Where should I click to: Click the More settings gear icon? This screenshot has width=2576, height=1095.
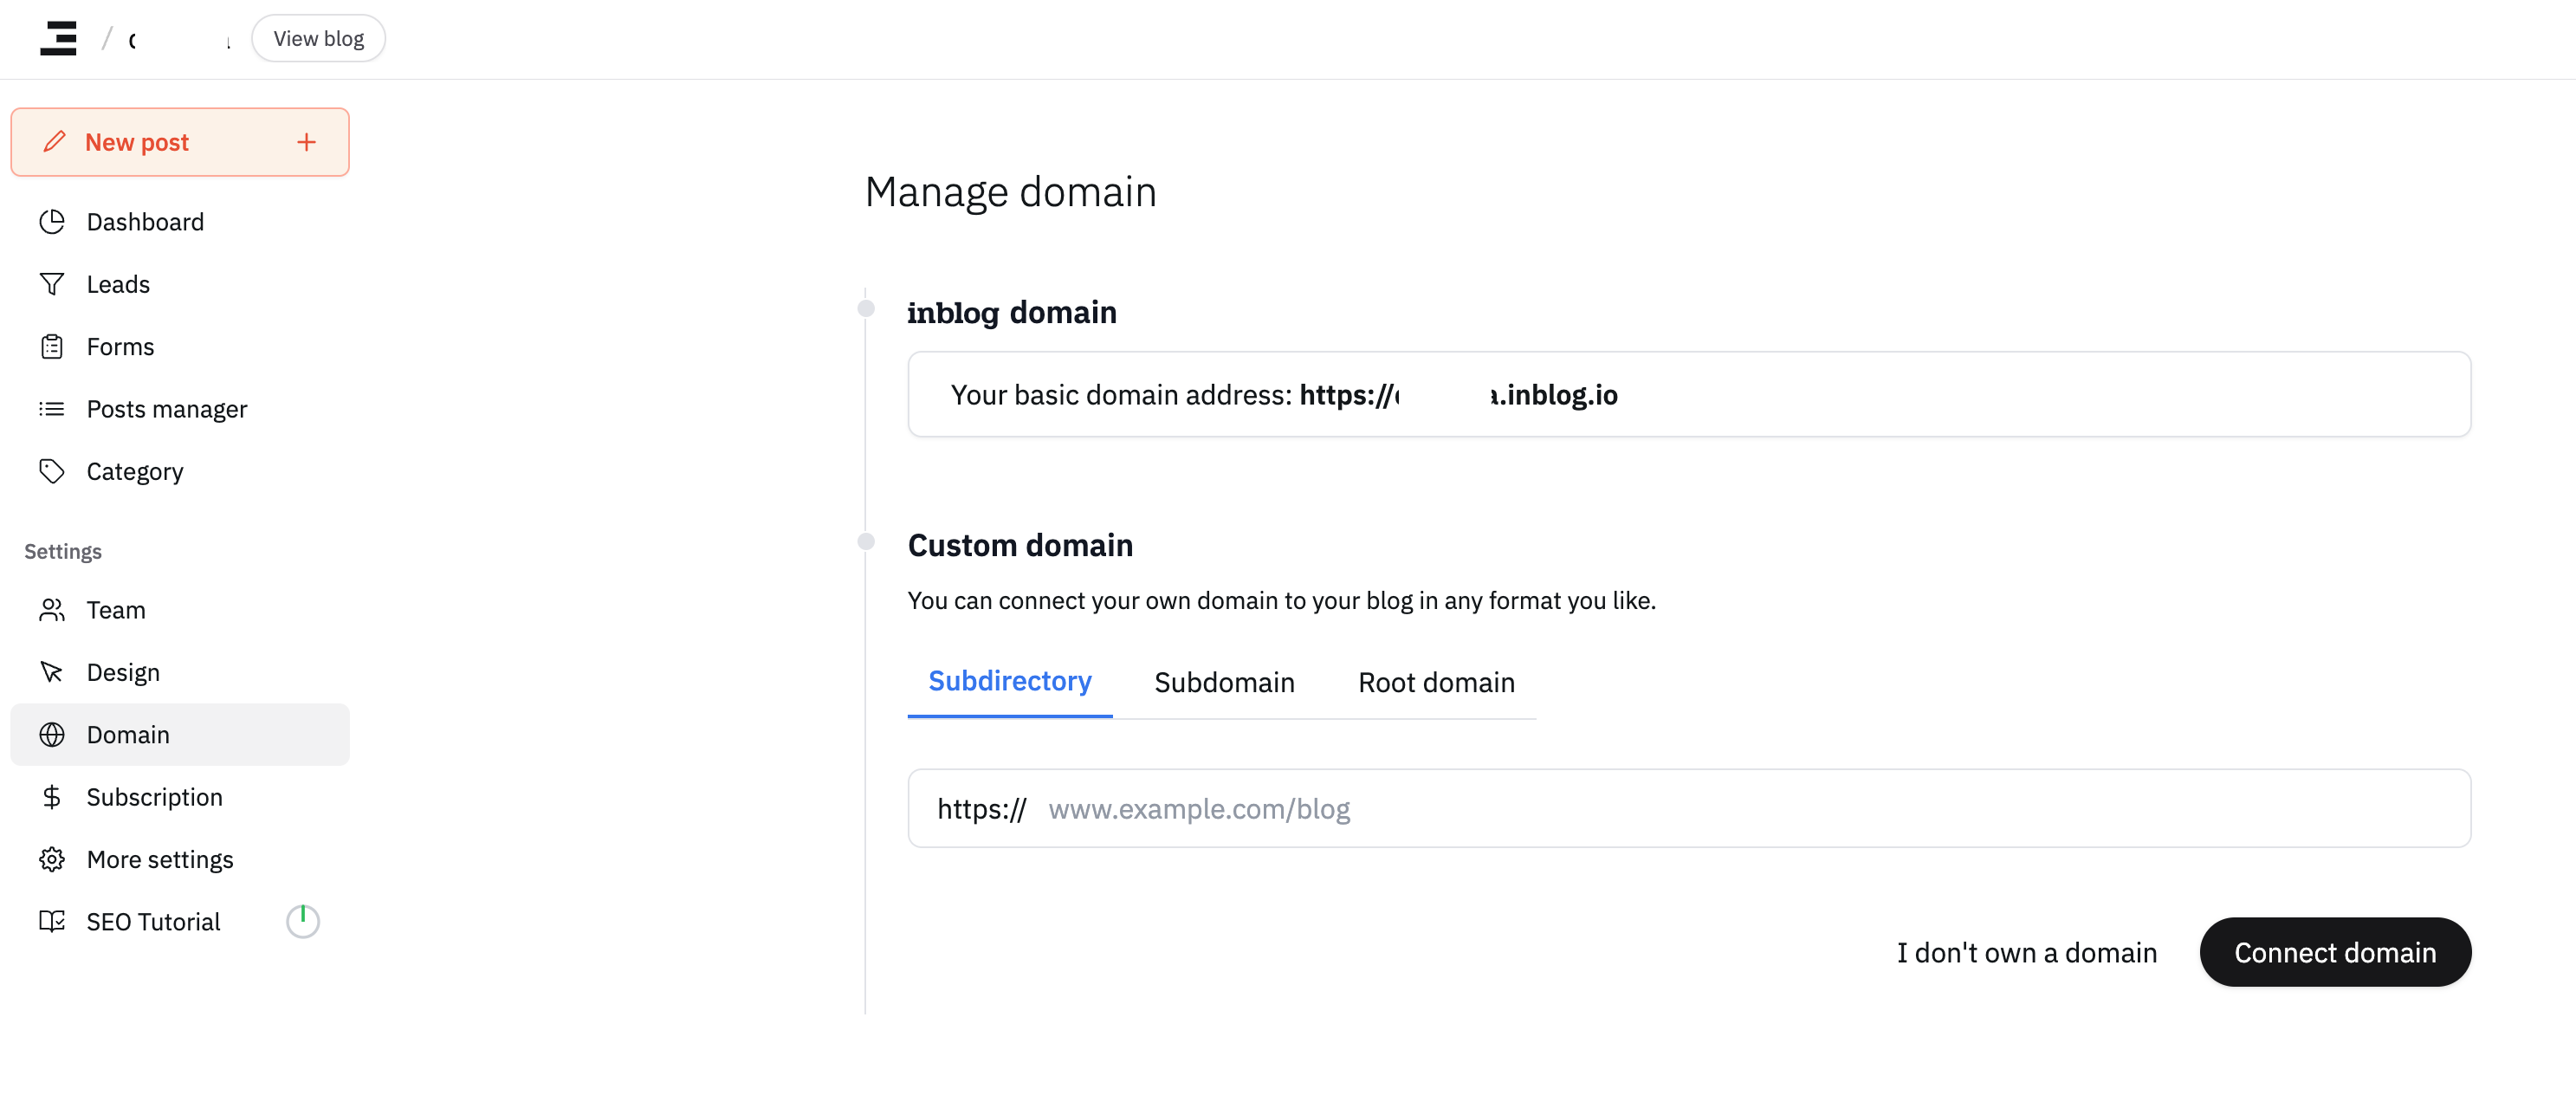pyautogui.click(x=52, y=859)
